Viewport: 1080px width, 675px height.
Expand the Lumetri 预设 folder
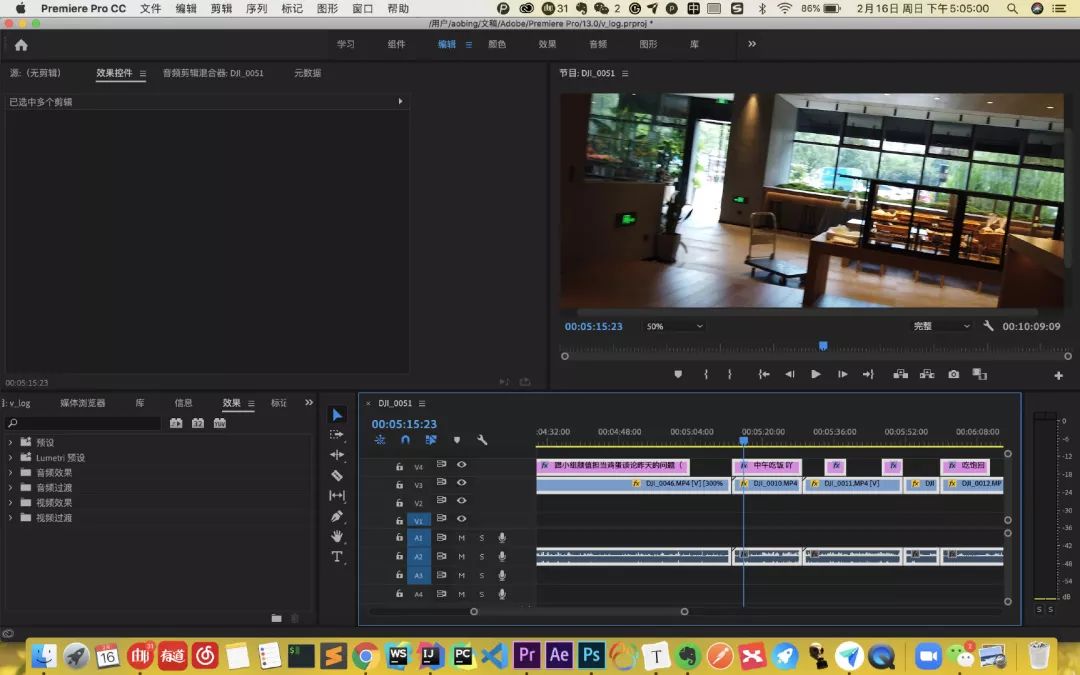(11, 458)
